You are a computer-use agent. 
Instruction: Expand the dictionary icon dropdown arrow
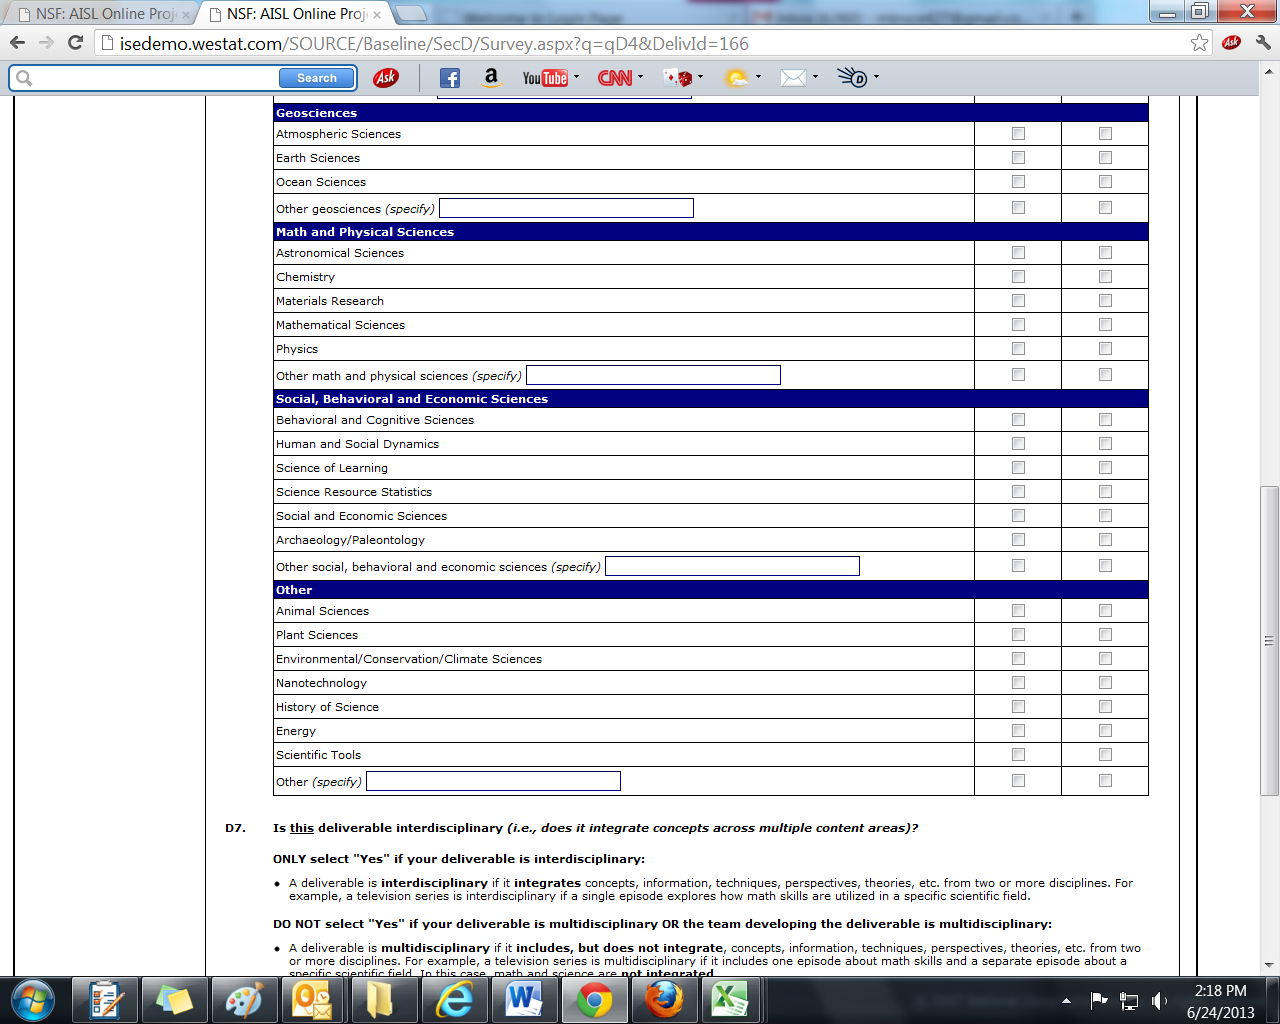pyautogui.click(x=876, y=77)
